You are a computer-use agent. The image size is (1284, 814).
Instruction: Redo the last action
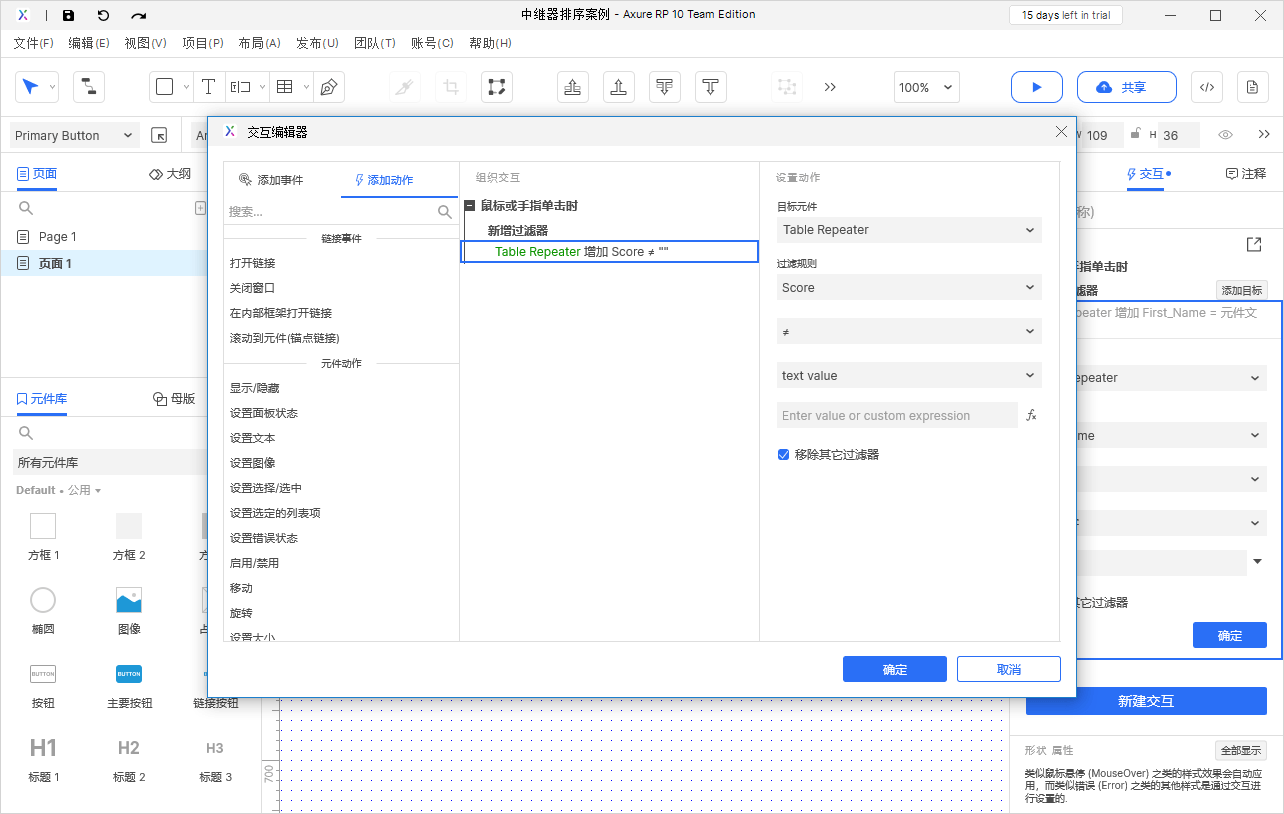(139, 15)
